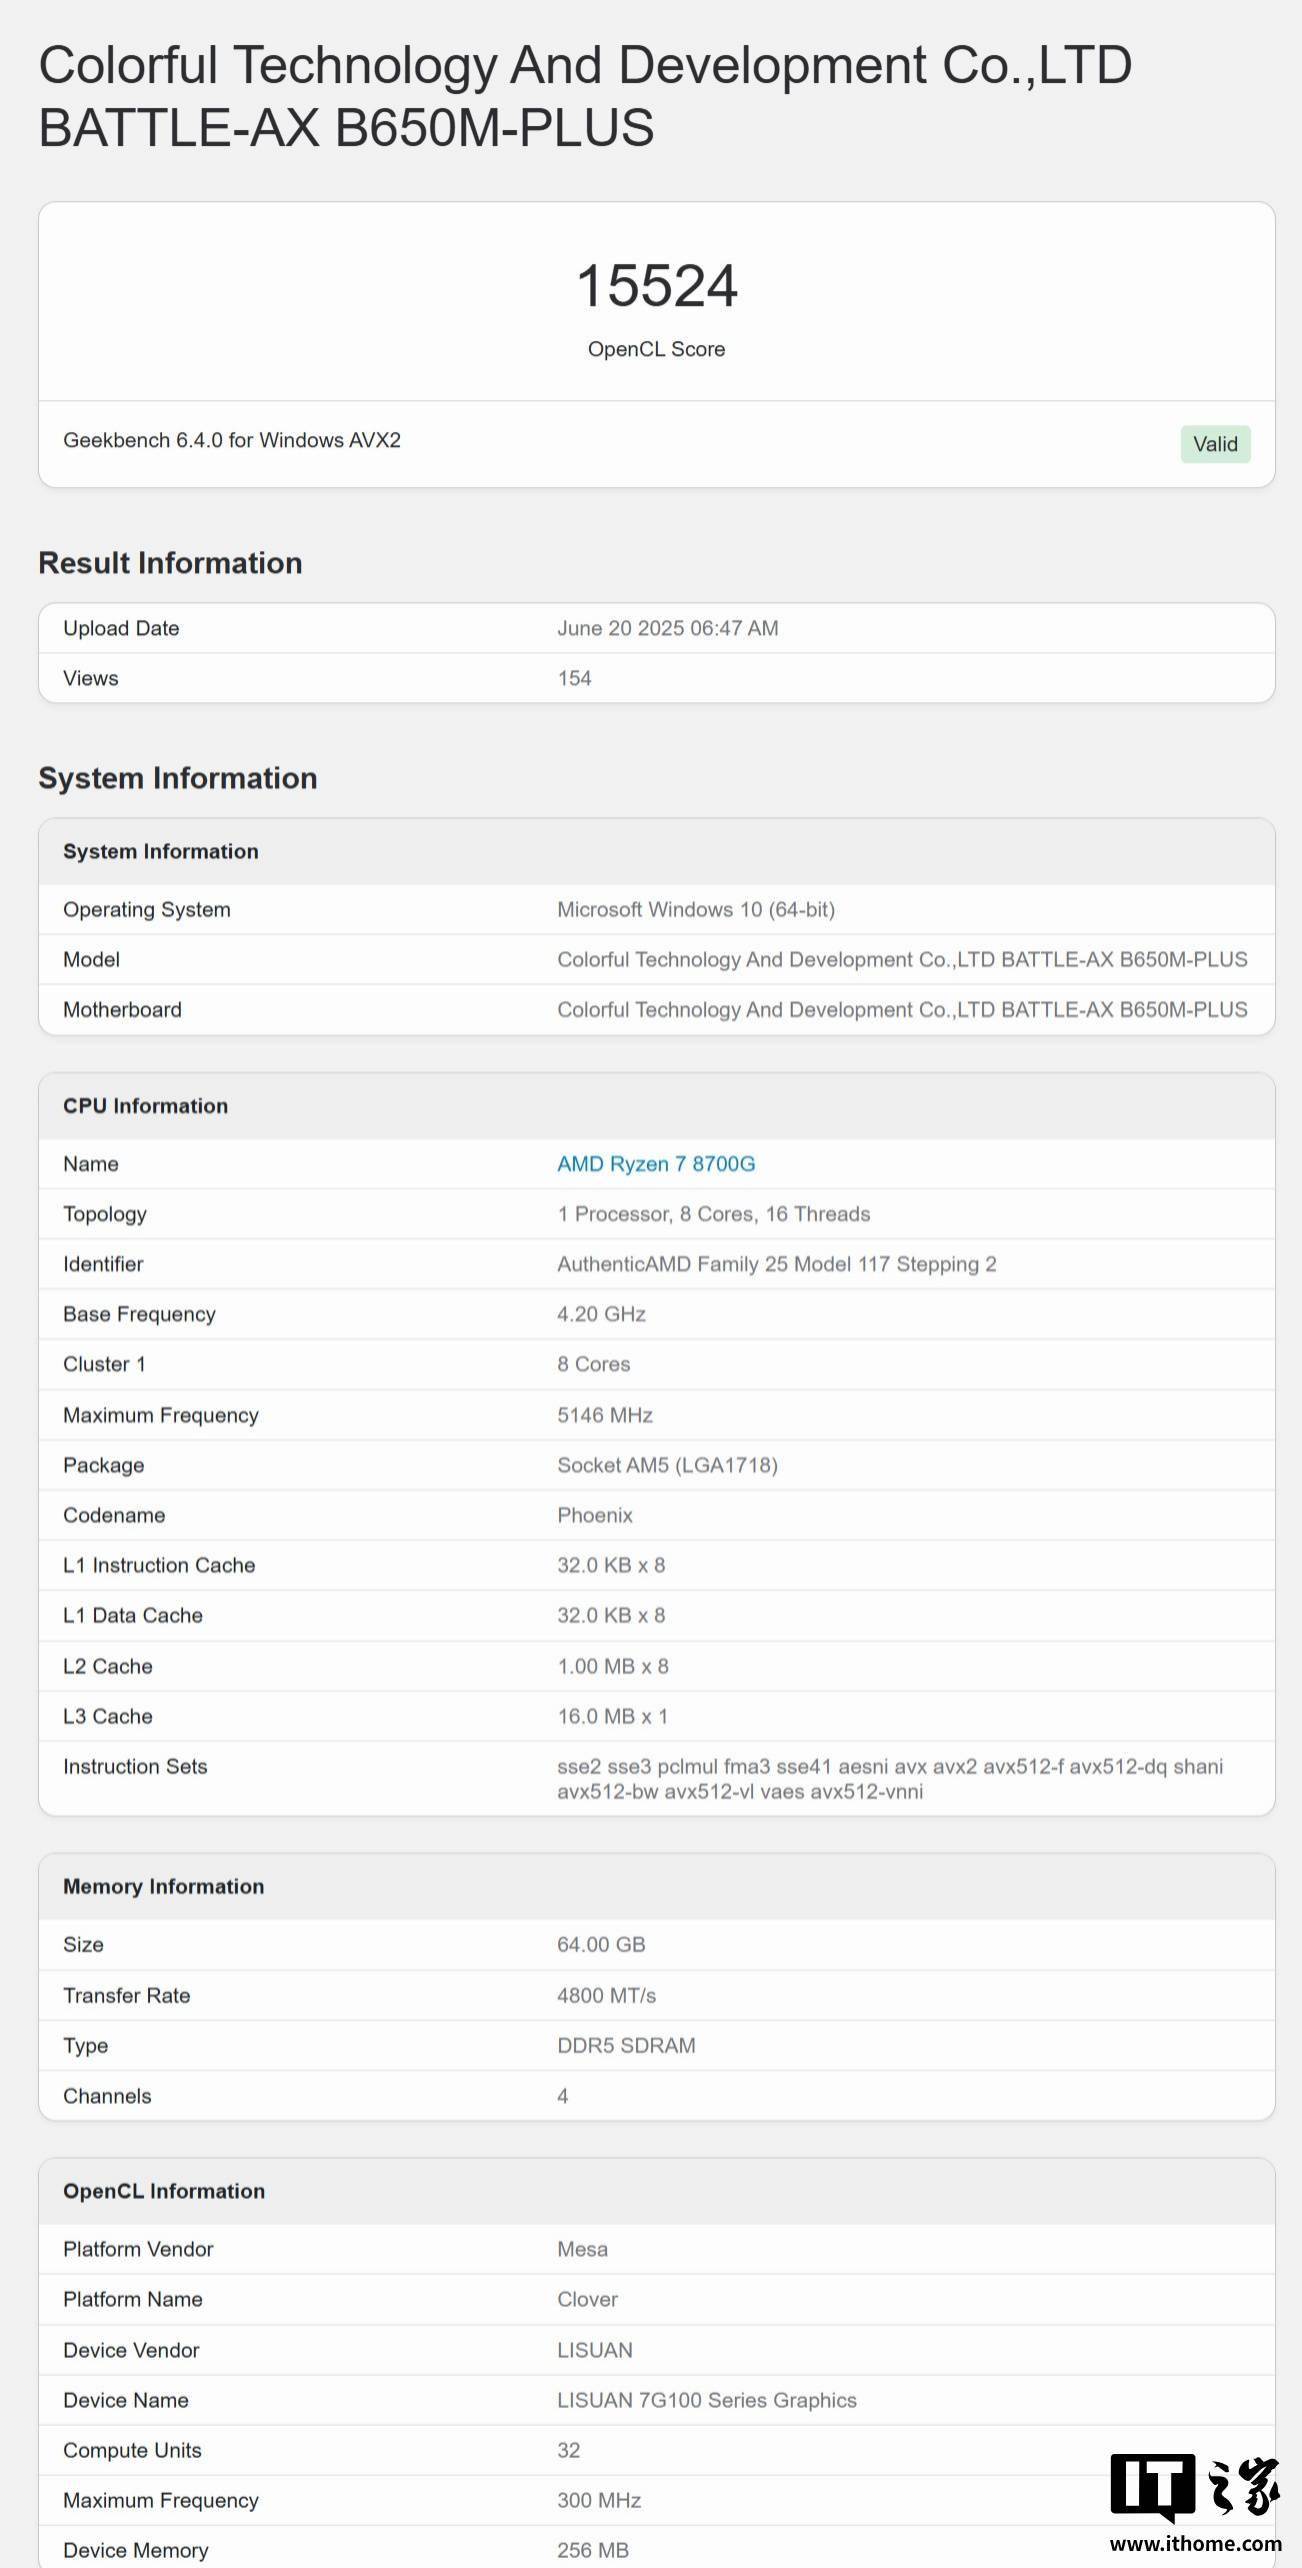Click the OpenCL Information header
The image size is (1302, 2568).
[164, 2191]
